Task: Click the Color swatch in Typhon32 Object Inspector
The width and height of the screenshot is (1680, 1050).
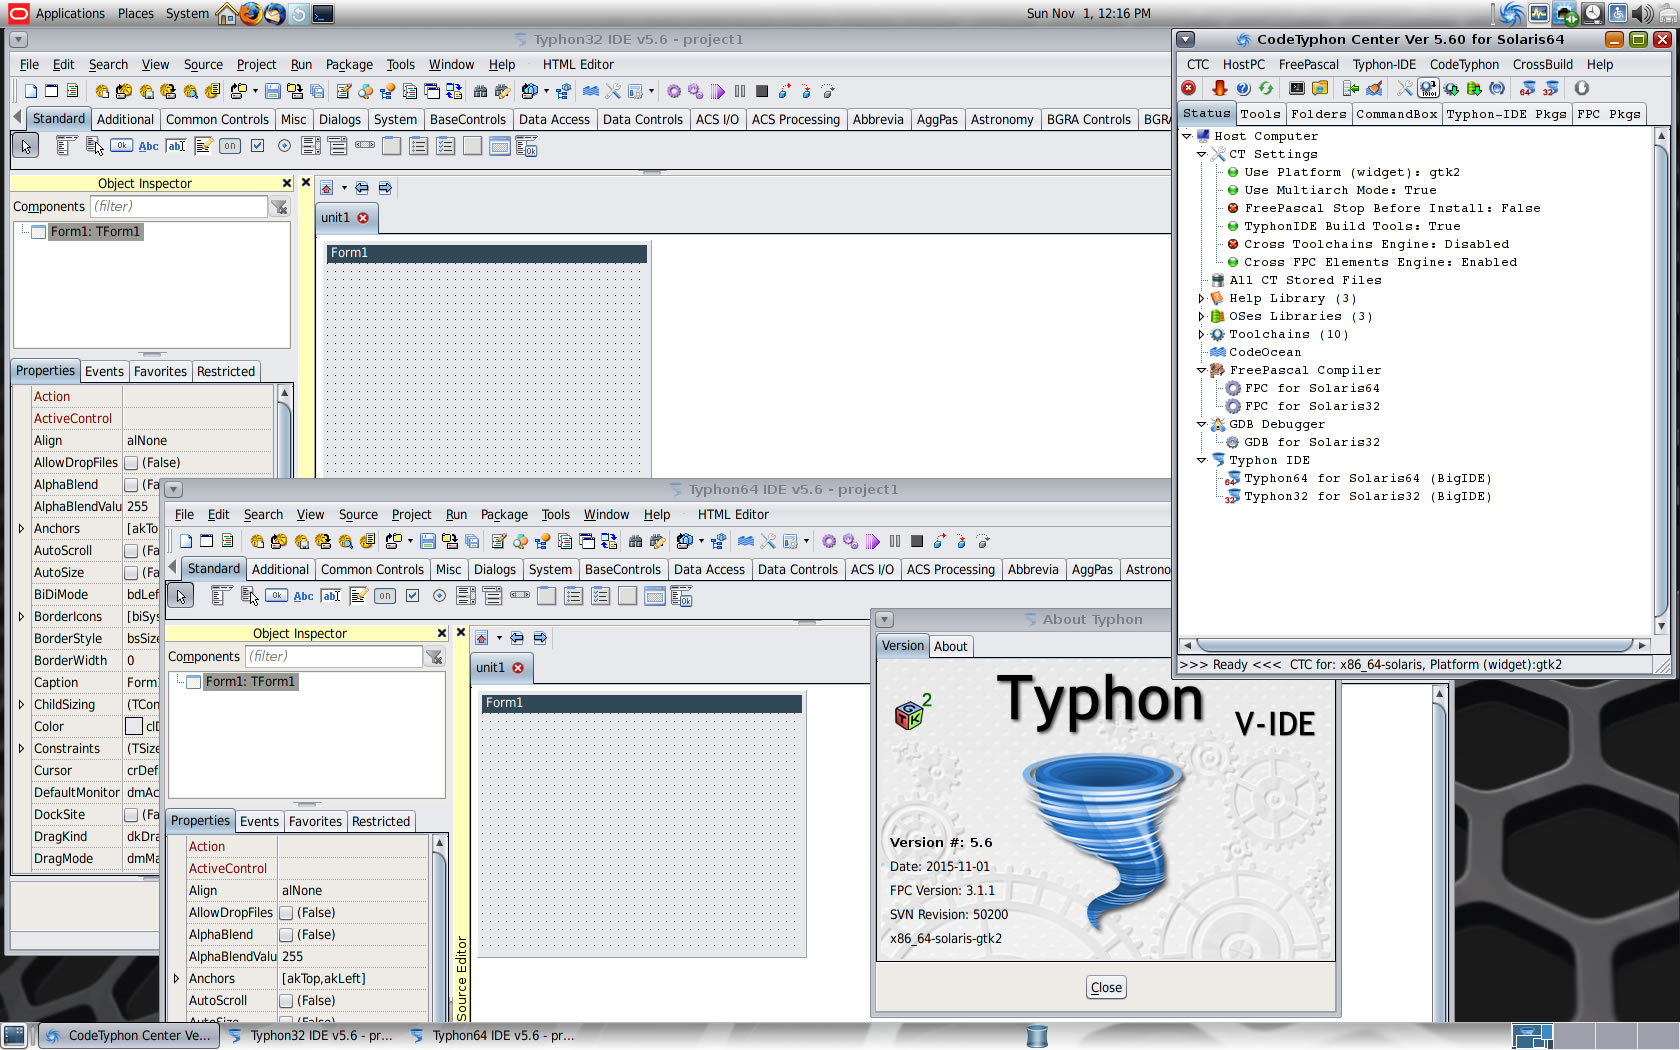Action: (x=134, y=727)
